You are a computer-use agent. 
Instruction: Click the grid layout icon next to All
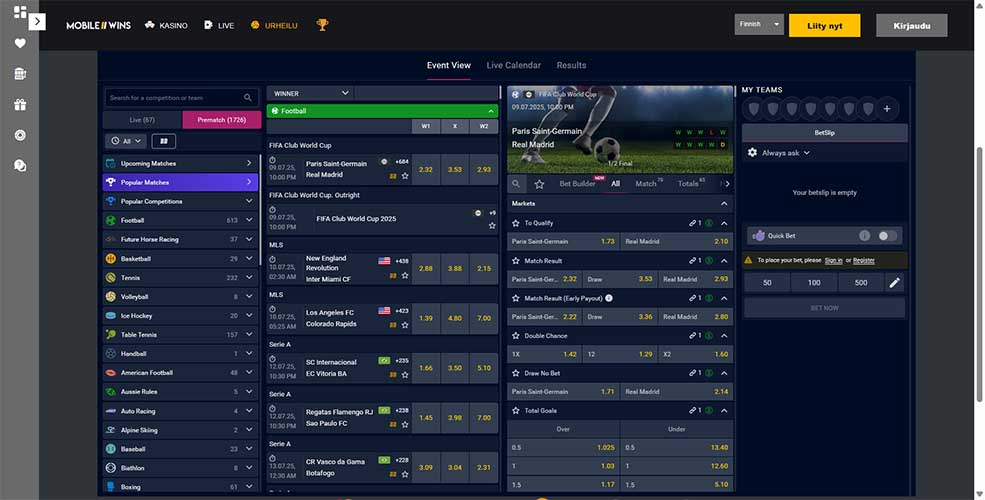pos(164,141)
